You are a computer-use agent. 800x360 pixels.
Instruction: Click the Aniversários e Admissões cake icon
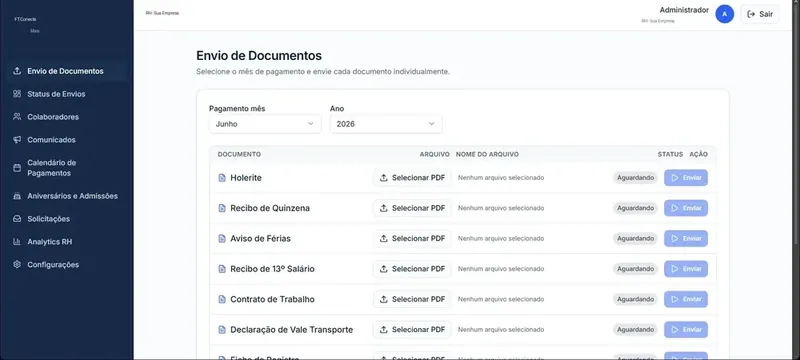pos(17,196)
